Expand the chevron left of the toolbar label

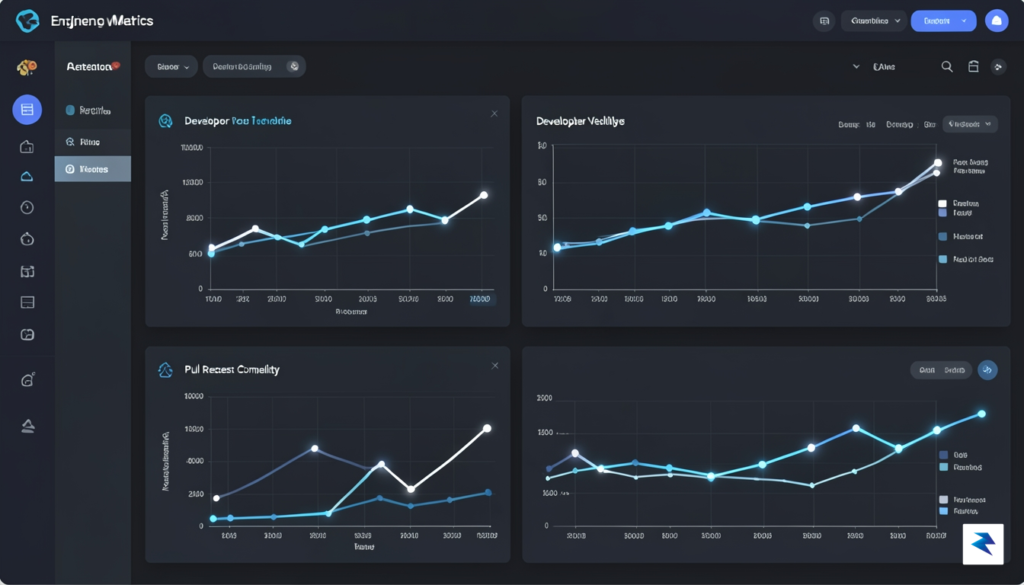pos(856,67)
